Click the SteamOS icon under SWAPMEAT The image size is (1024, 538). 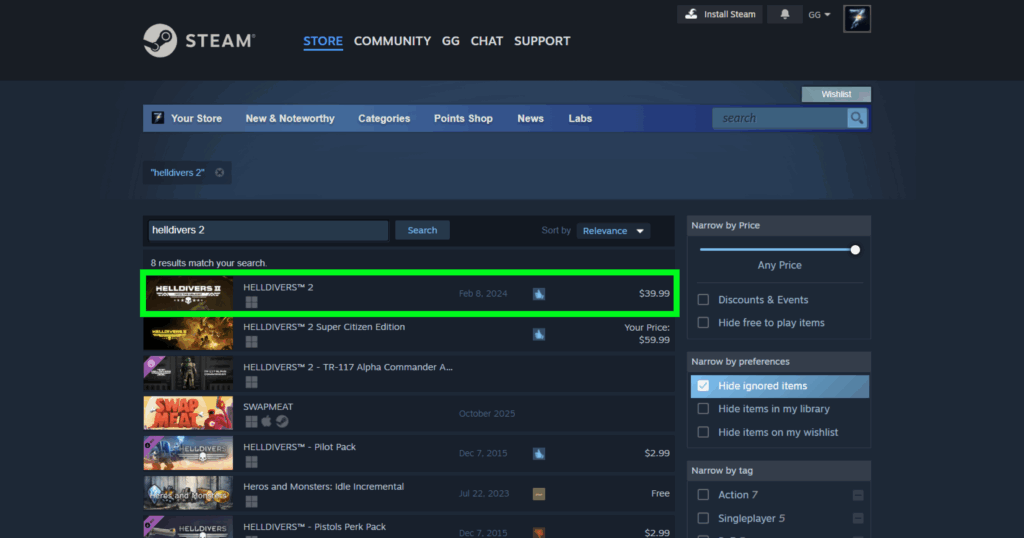[282, 422]
